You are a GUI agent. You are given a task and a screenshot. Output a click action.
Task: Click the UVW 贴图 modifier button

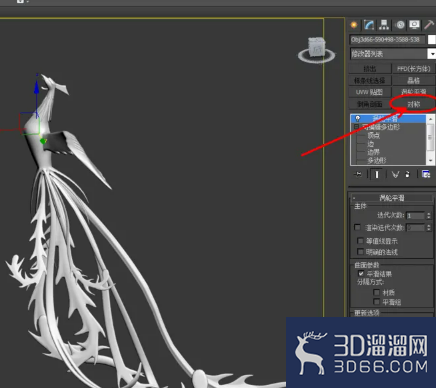[370, 92]
